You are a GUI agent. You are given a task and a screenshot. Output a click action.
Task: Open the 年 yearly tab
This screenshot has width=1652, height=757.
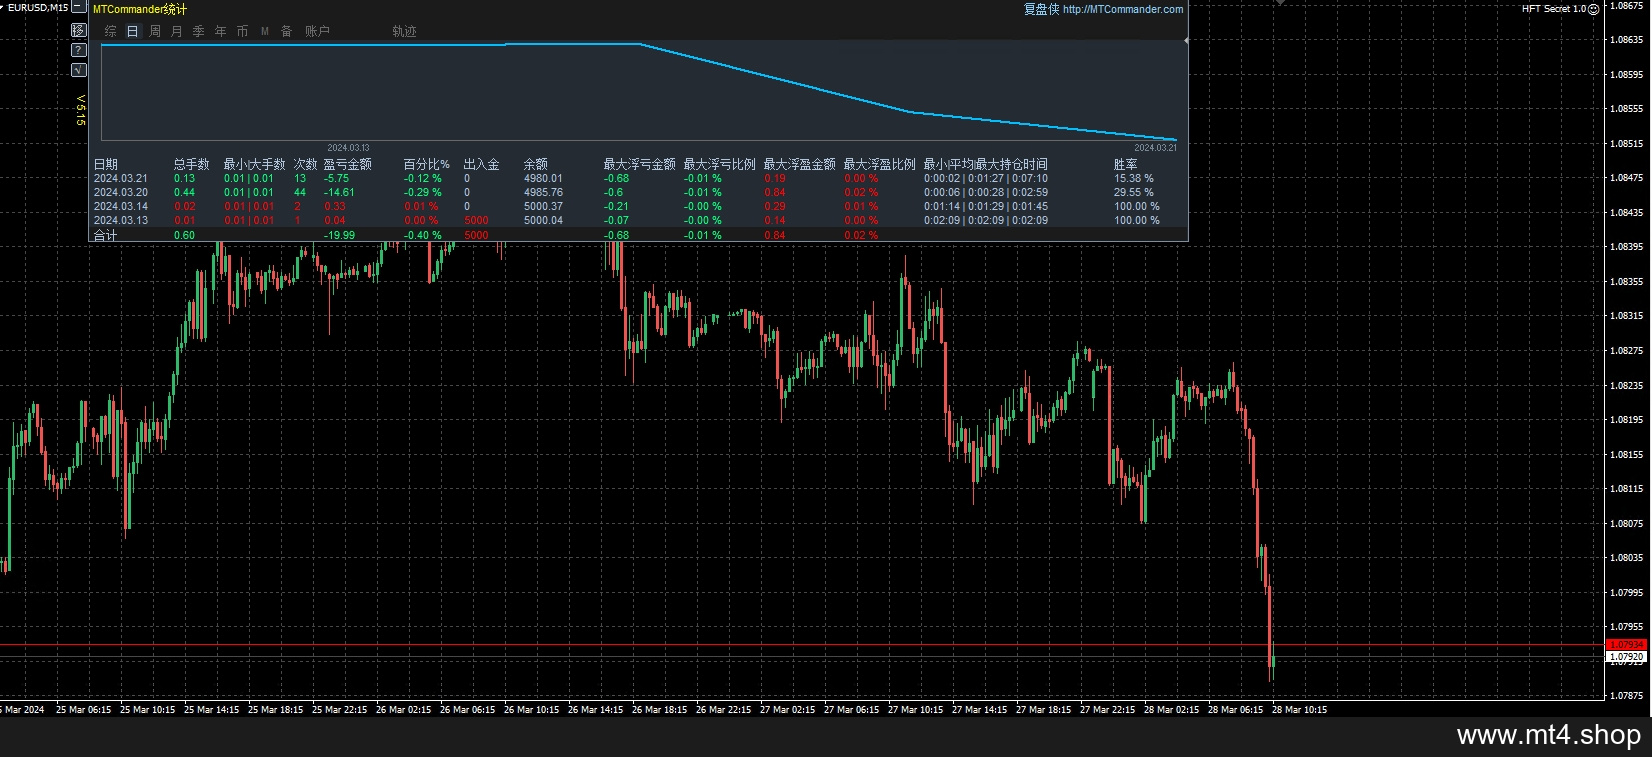coord(221,31)
